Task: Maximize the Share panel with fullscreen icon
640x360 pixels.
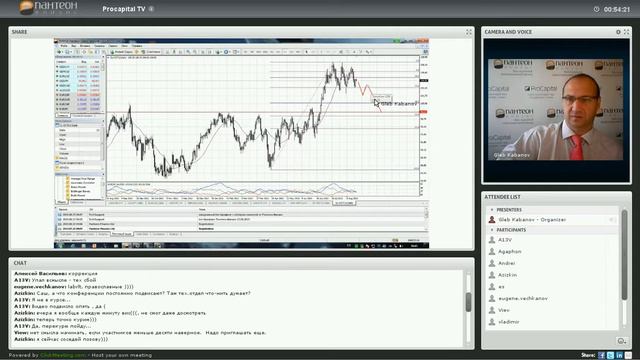Action: click(x=469, y=32)
